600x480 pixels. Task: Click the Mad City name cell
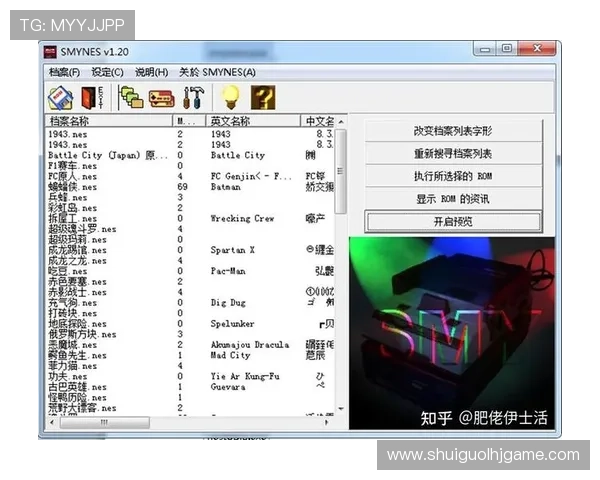coord(230,356)
